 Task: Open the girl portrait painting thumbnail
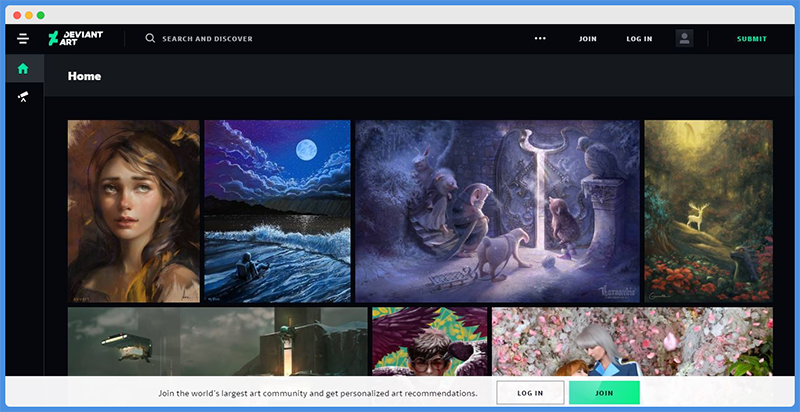tap(134, 211)
